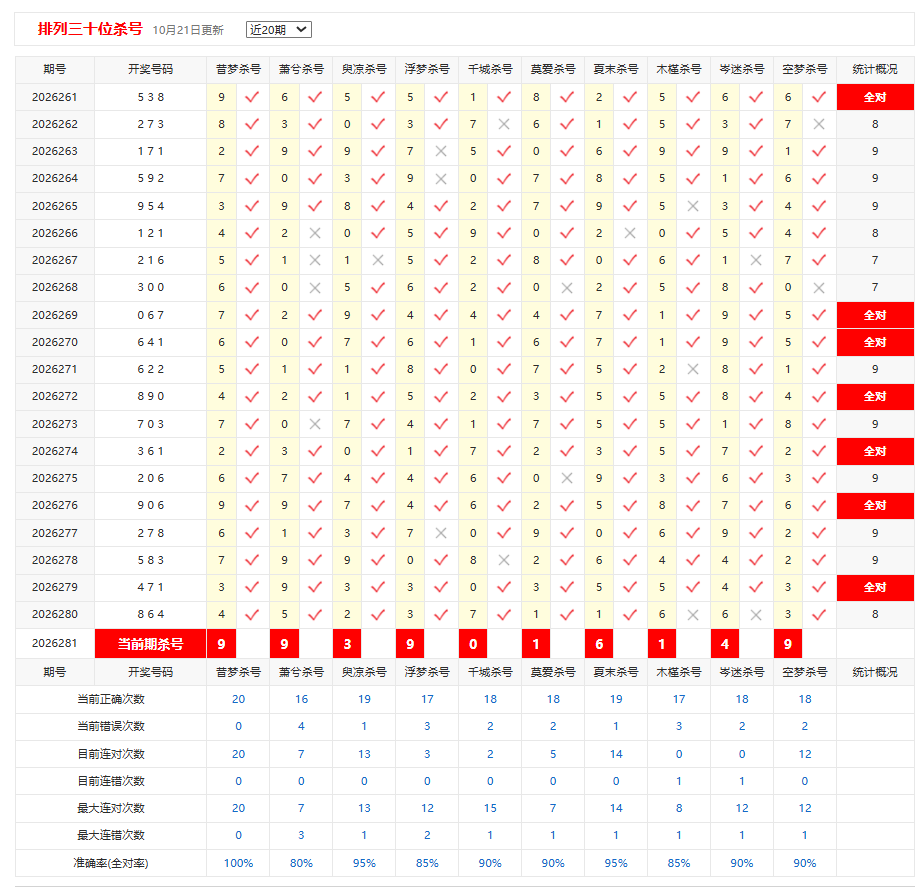The width and height of the screenshot is (915, 888).
Task: Click the red 昔梦杀号 number in row 2026281
Action: 221,644
